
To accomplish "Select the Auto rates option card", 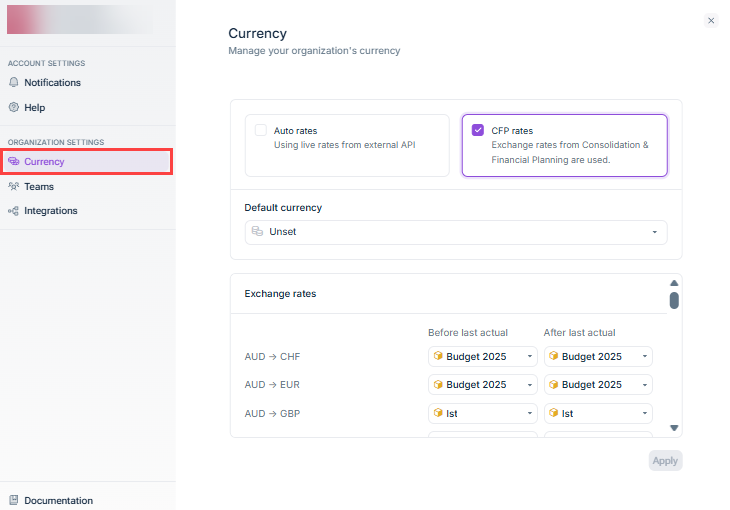I will [347, 145].
